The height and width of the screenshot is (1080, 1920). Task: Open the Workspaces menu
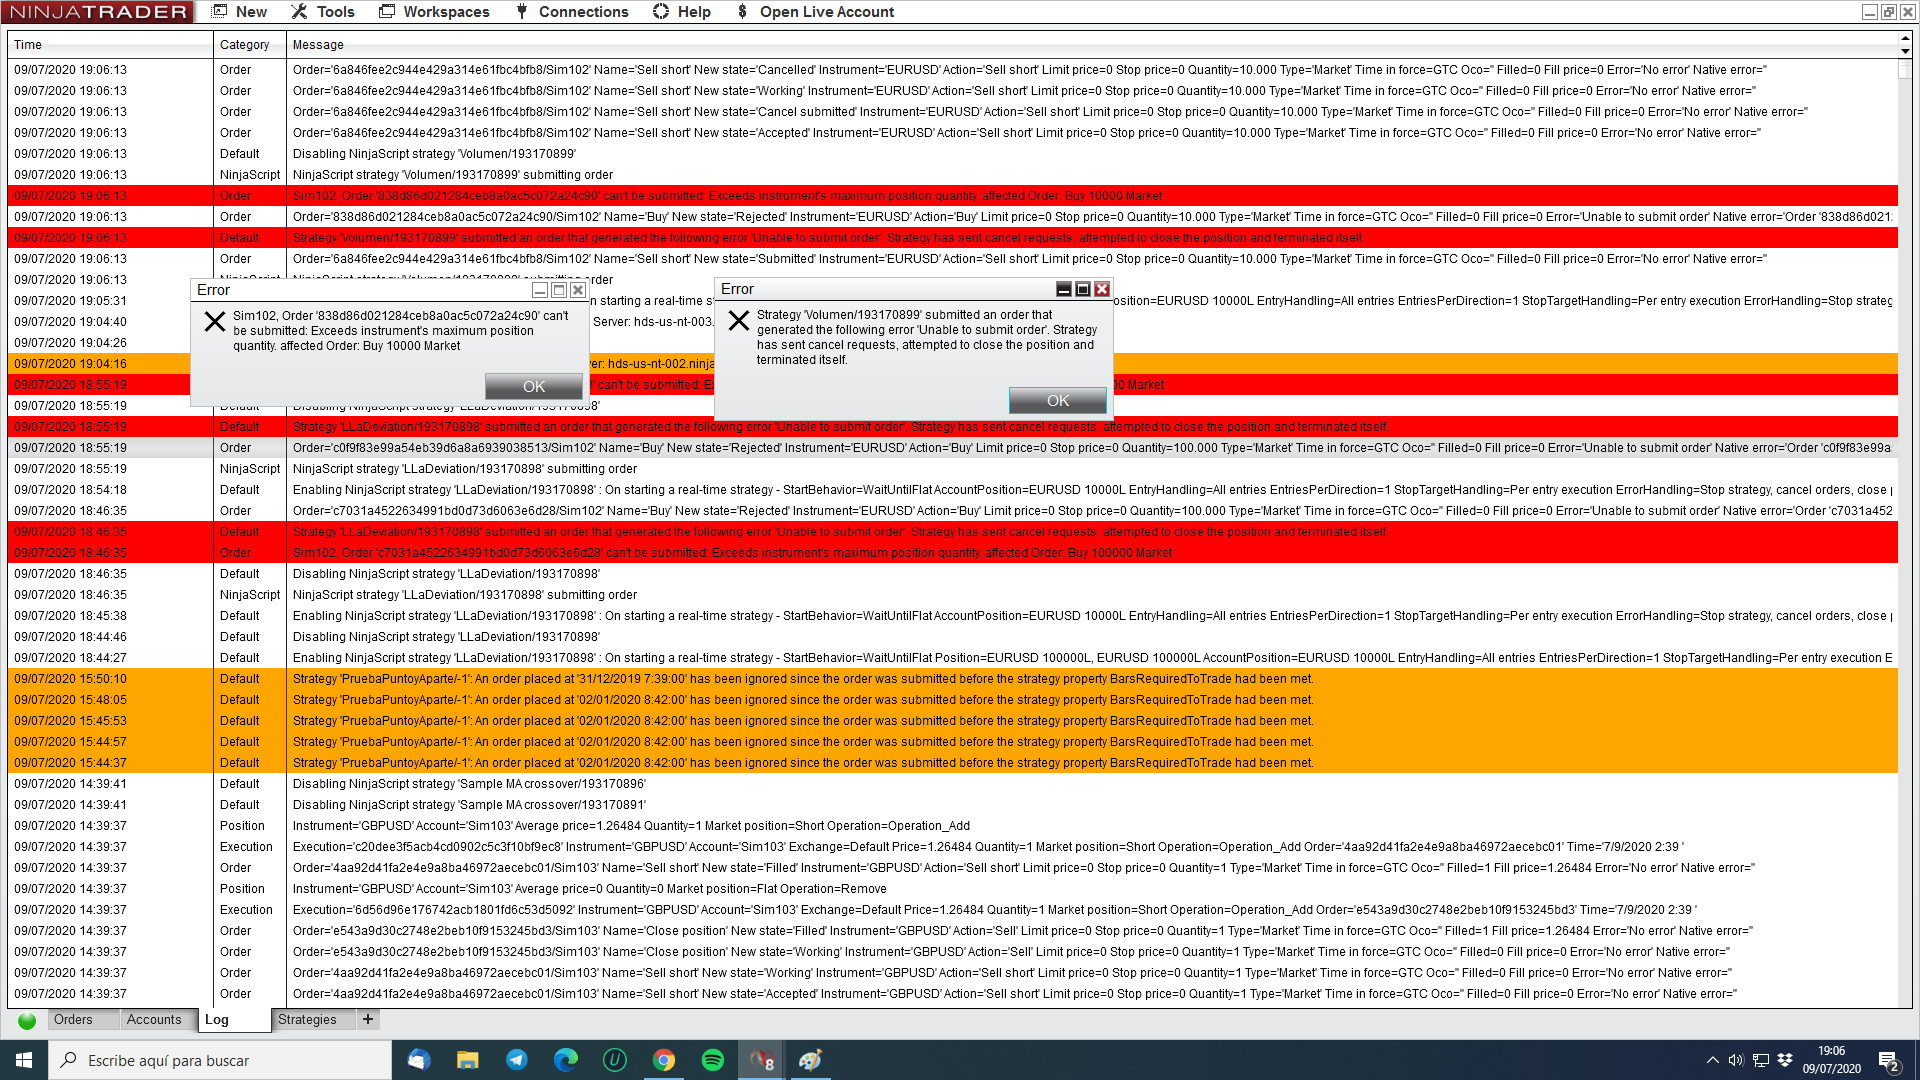435,12
